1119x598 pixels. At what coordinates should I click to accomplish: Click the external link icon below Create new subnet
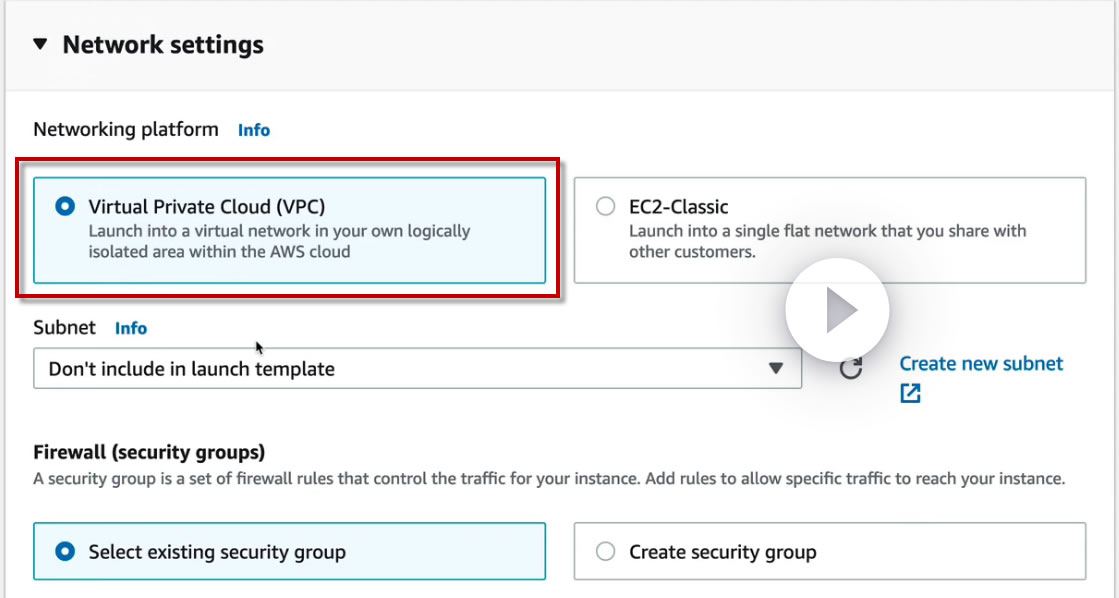(910, 393)
